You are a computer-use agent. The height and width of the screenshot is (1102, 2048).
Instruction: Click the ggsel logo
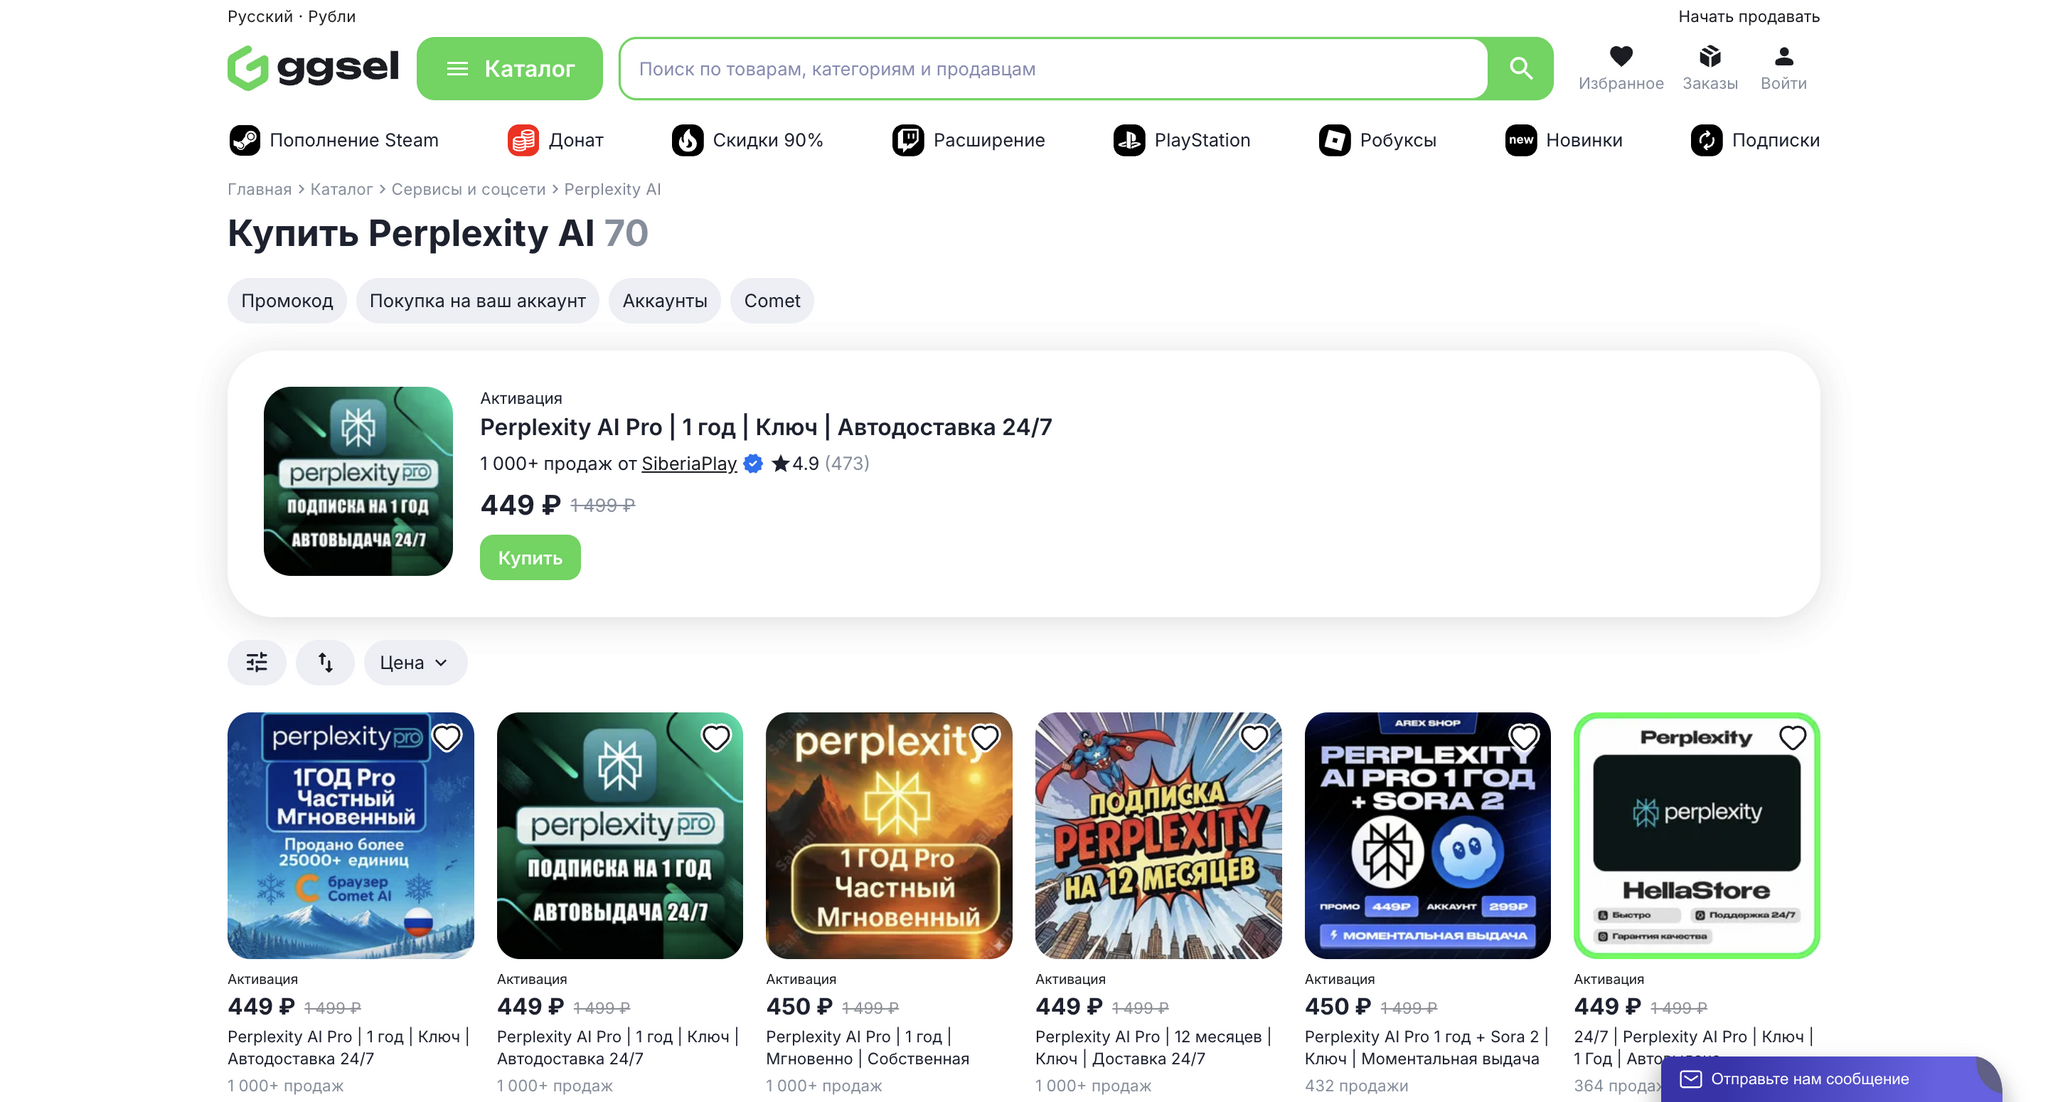pos(313,68)
